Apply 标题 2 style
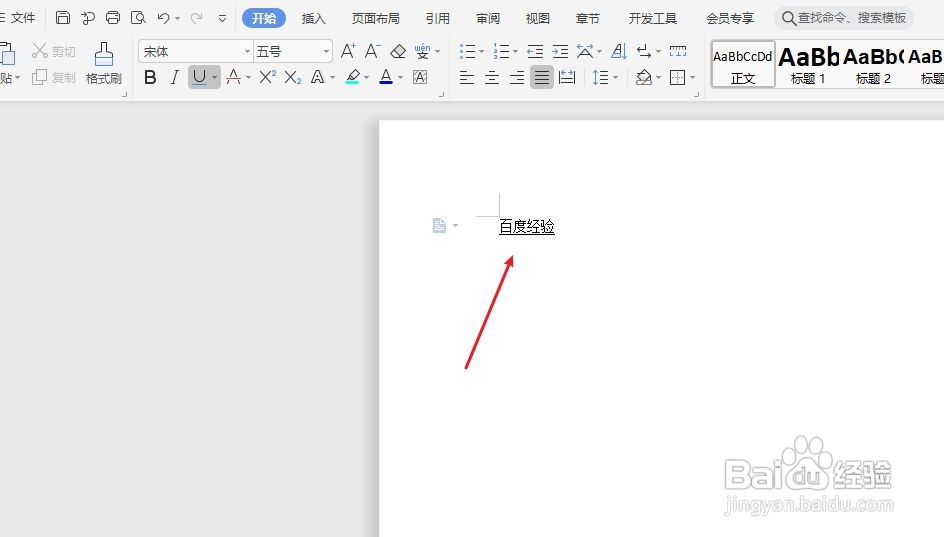The width and height of the screenshot is (944, 537). [873, 64]
